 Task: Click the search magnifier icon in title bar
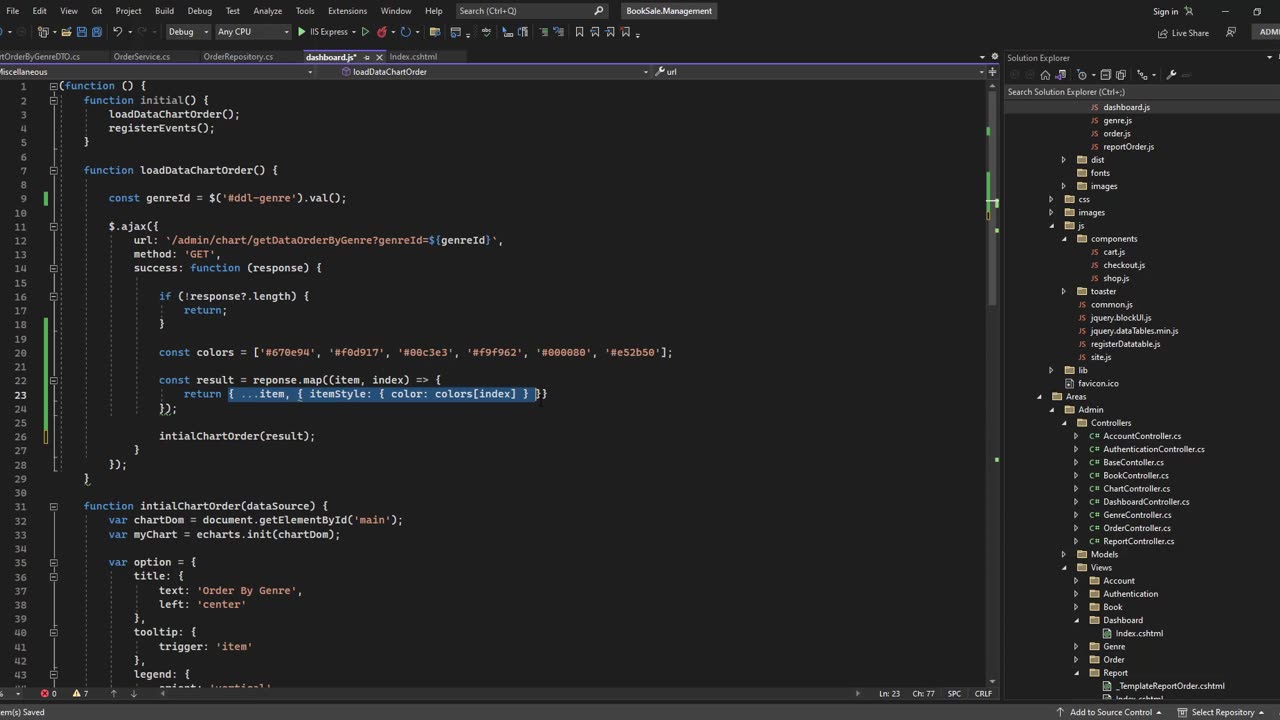coord(599,11)
